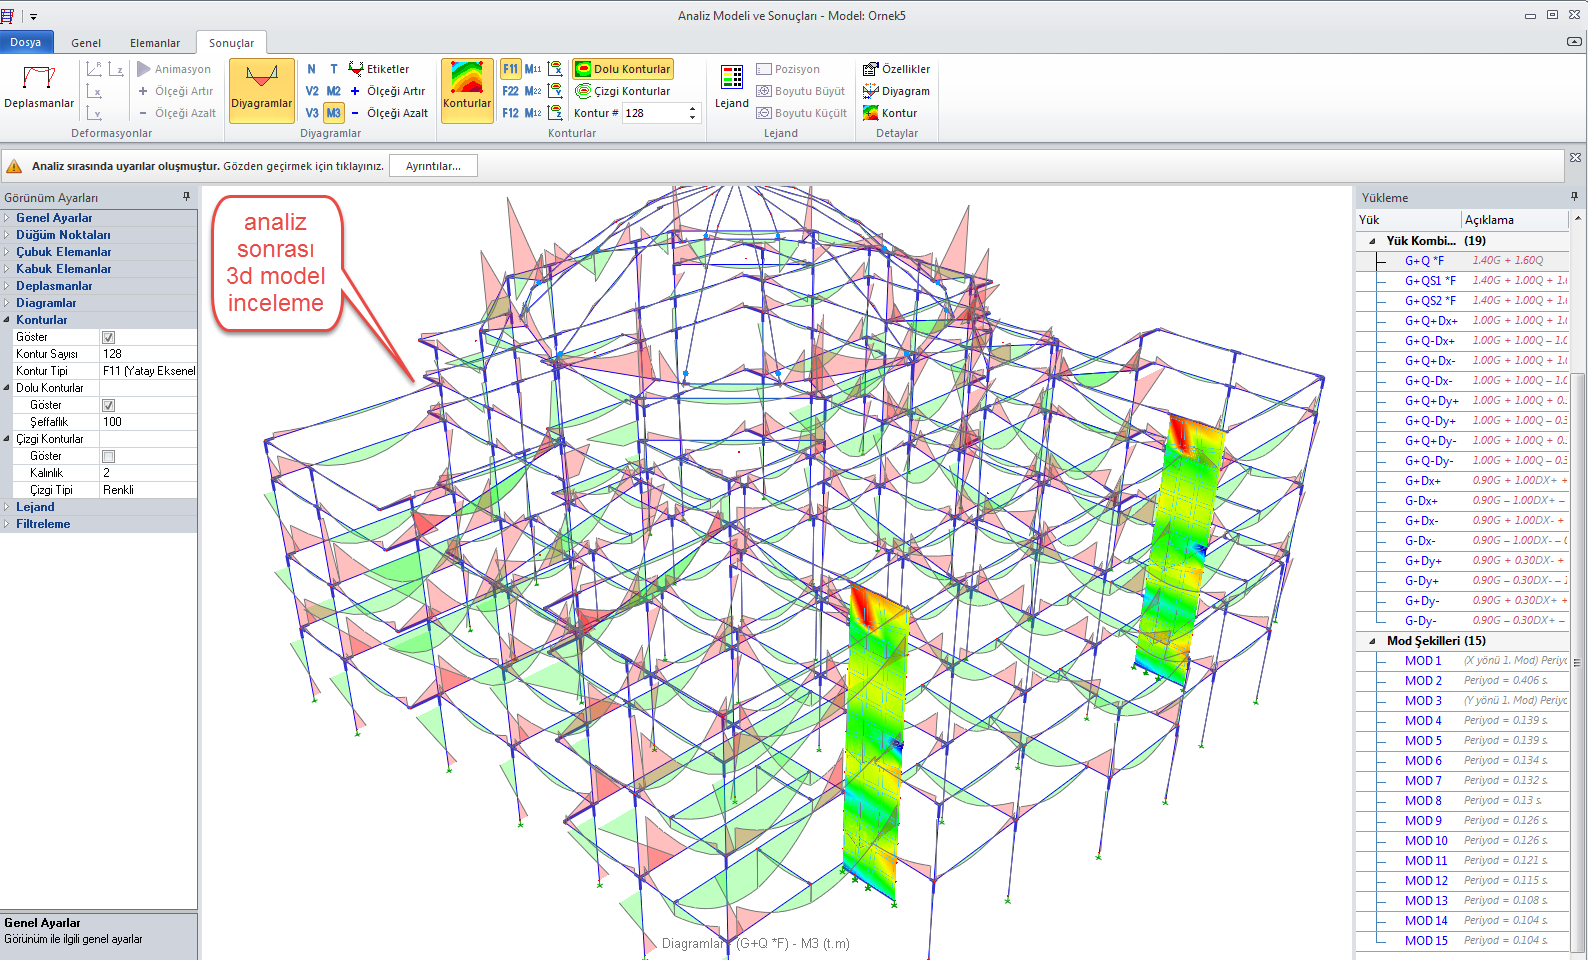Select the Diyagramlar diagram button
This screenshot has height=960, width=1588.
[x=262, y=89]
